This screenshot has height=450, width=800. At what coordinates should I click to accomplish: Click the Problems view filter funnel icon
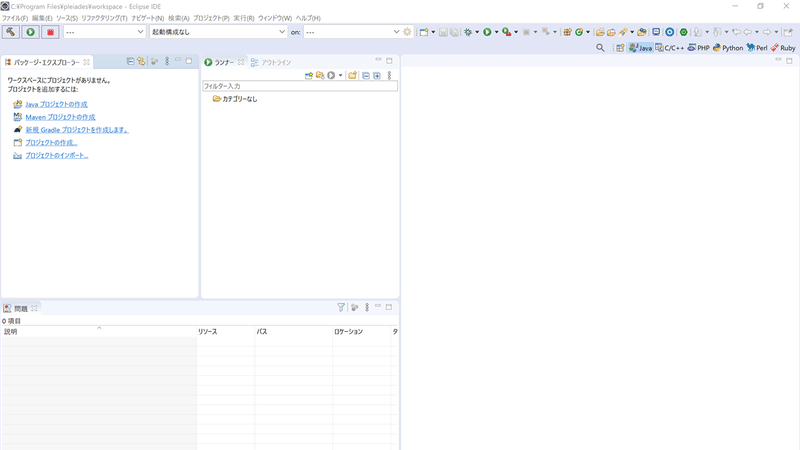tap(341, 307)
